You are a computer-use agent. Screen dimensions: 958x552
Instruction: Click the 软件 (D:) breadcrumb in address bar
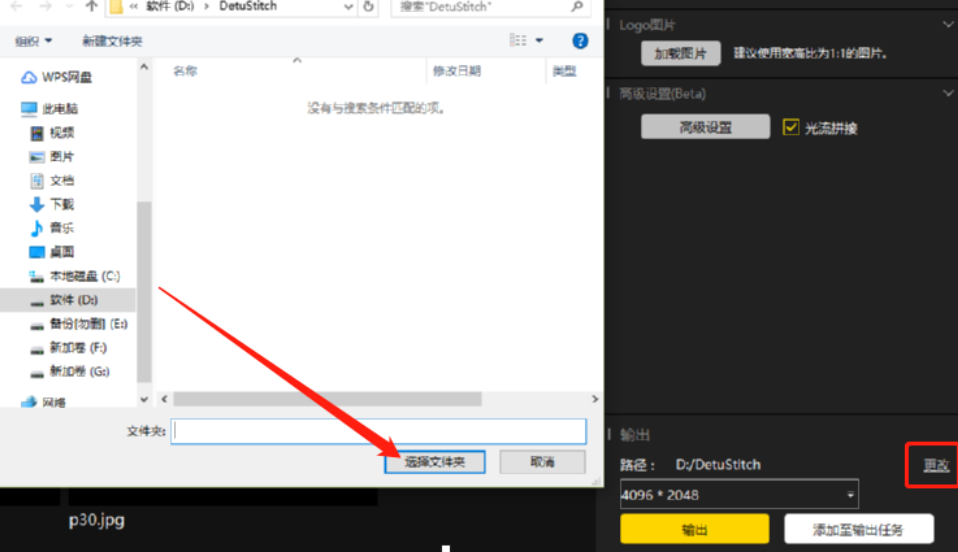tap(170, 6)
